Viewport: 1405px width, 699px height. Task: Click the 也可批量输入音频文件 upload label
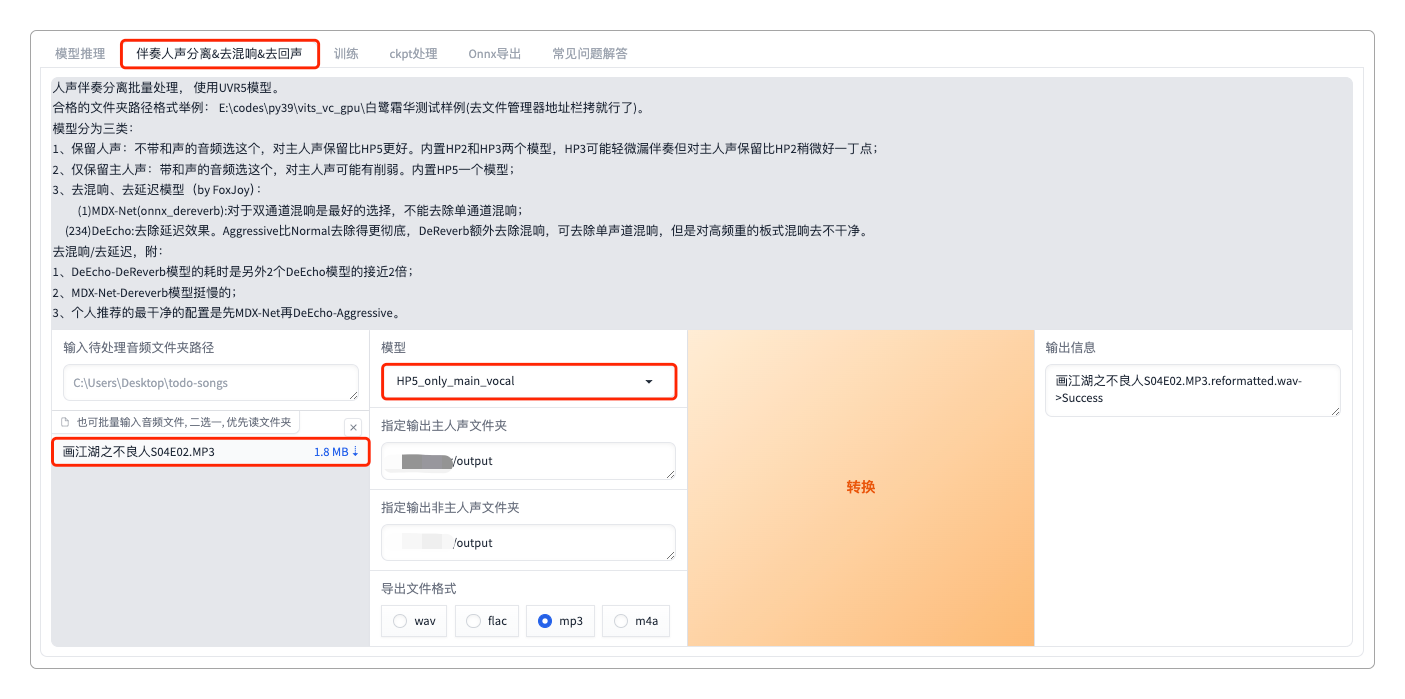pos(183,422)
